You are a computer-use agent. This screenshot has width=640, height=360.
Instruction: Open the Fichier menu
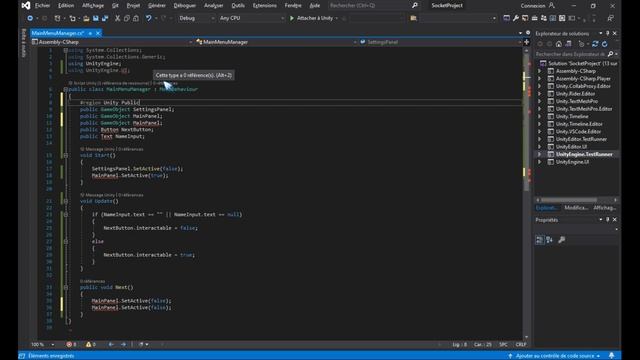pyautogui.click(x=42, y=5)
